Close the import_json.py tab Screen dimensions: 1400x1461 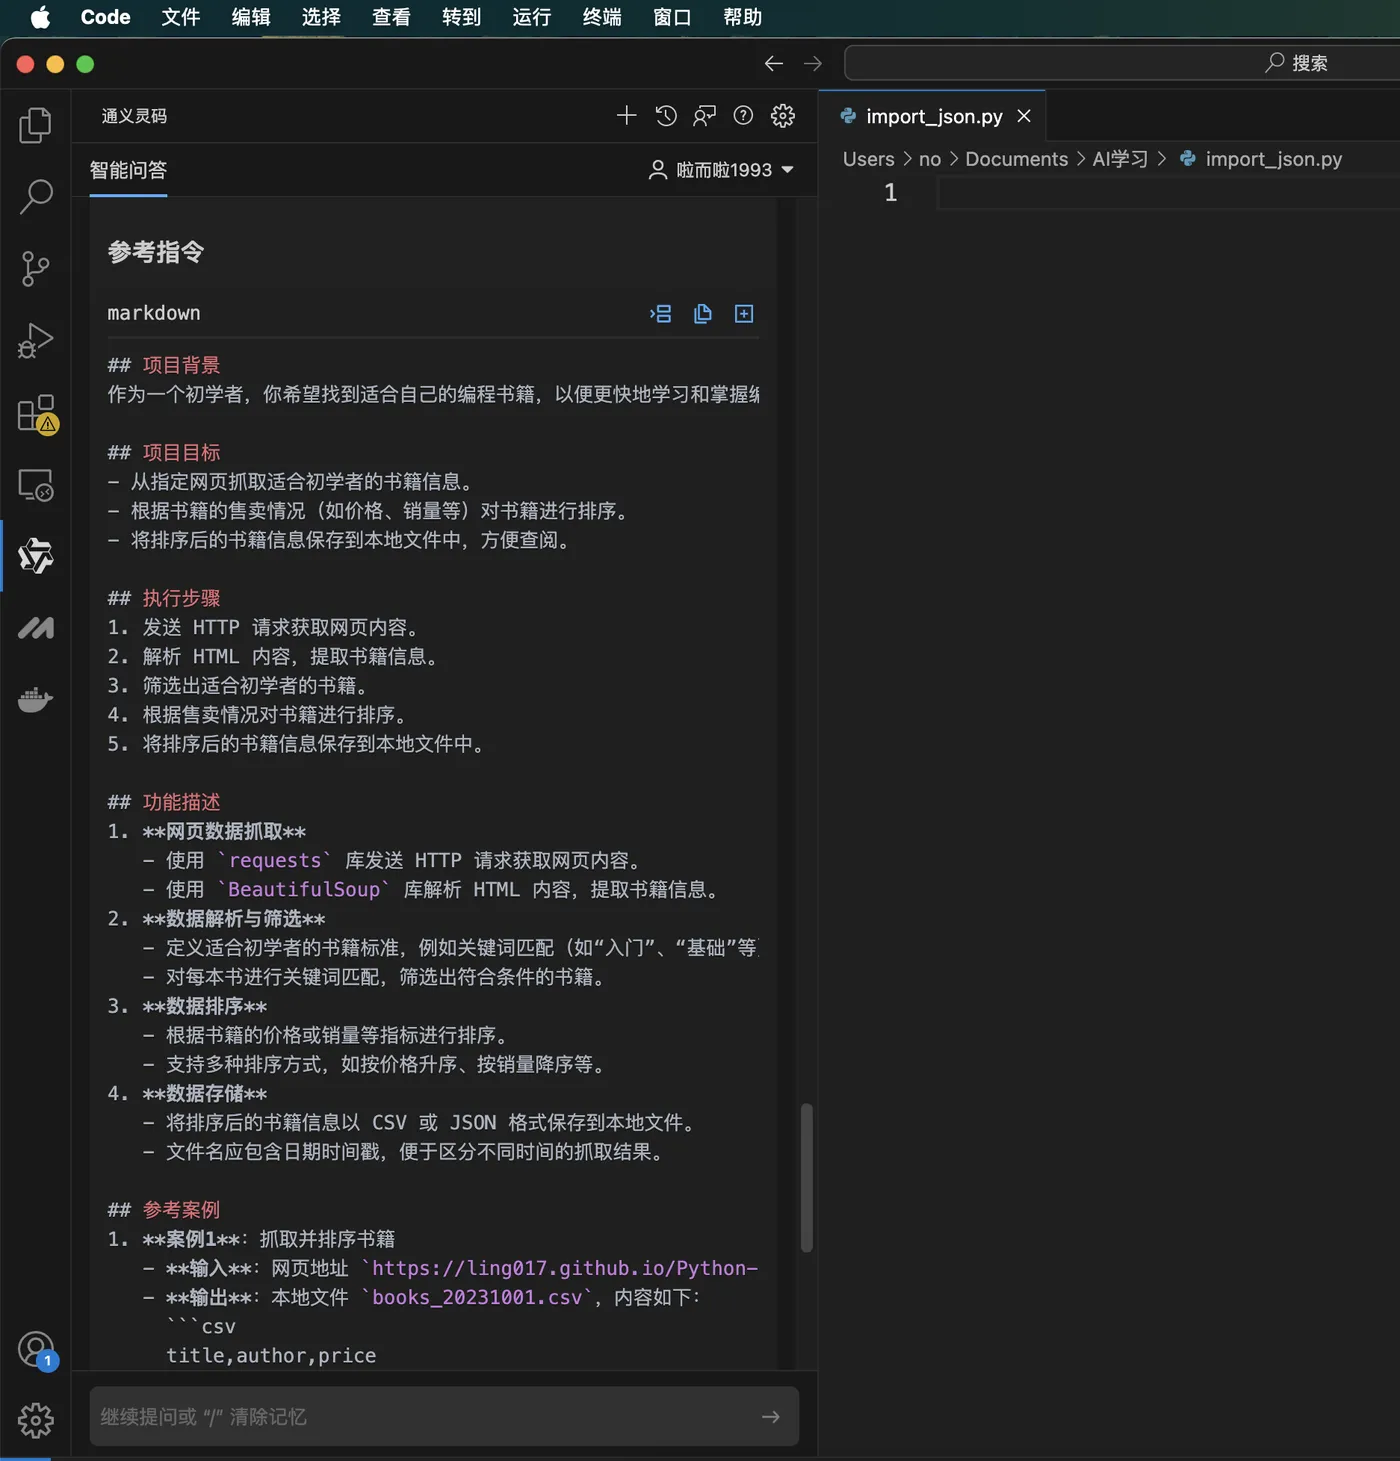[1024, 116]
